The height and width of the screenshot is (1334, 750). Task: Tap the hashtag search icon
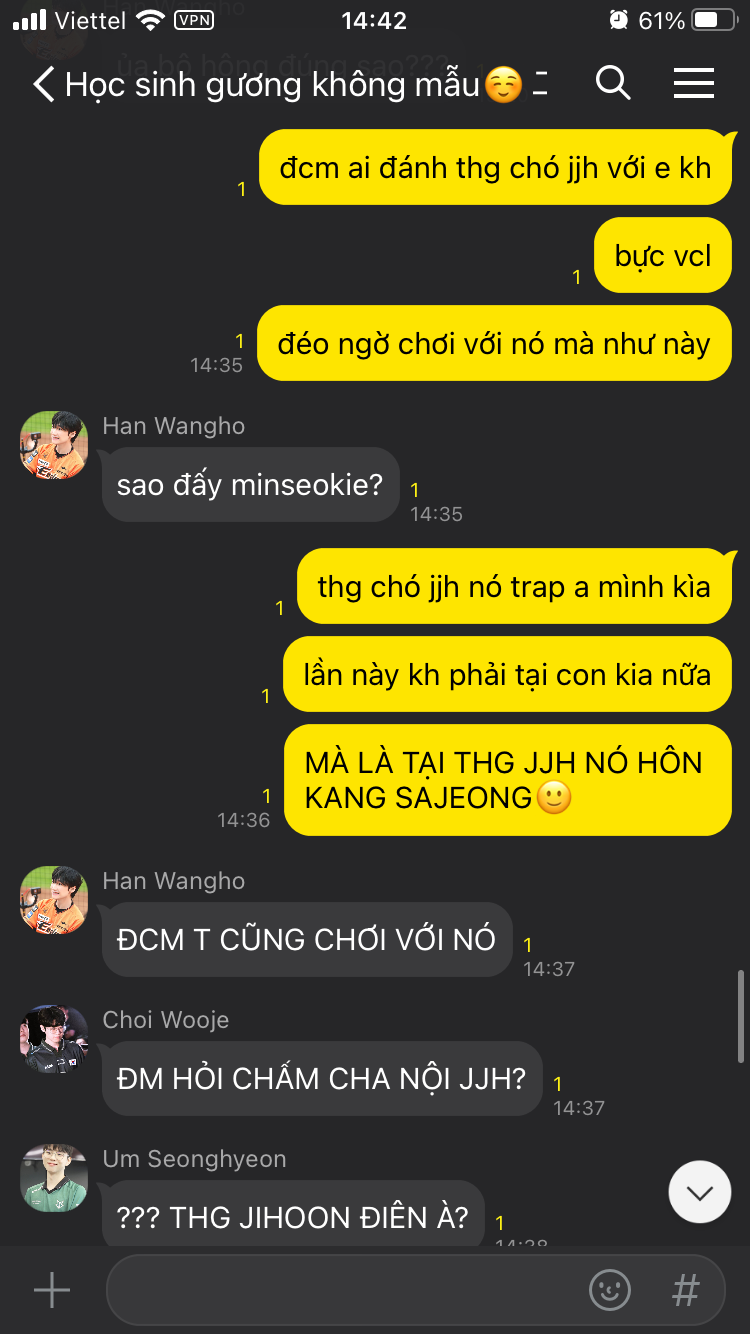686,1290
